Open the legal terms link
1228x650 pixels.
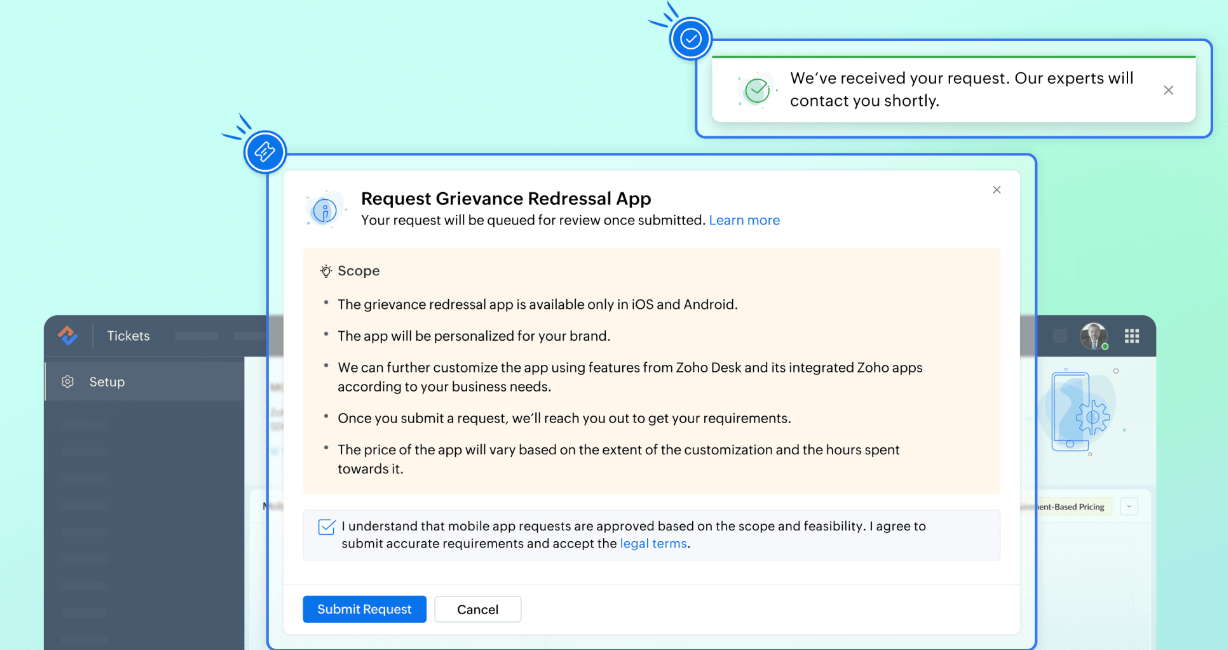pyautogui.click(x=653, y=544)
